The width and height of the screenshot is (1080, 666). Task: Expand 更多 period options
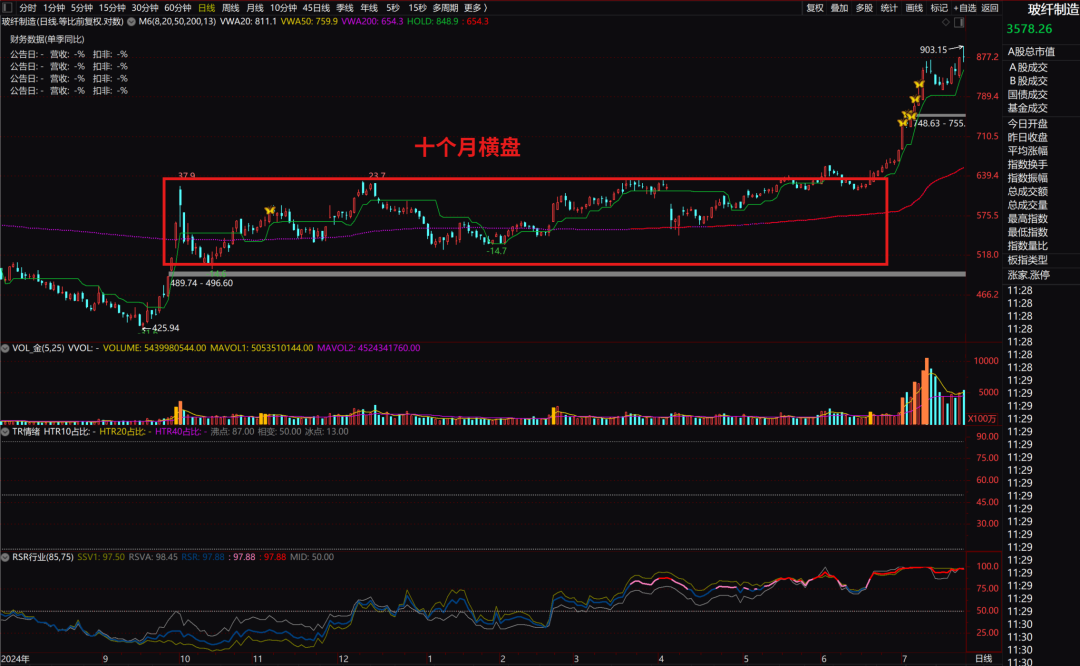point(476,8)
